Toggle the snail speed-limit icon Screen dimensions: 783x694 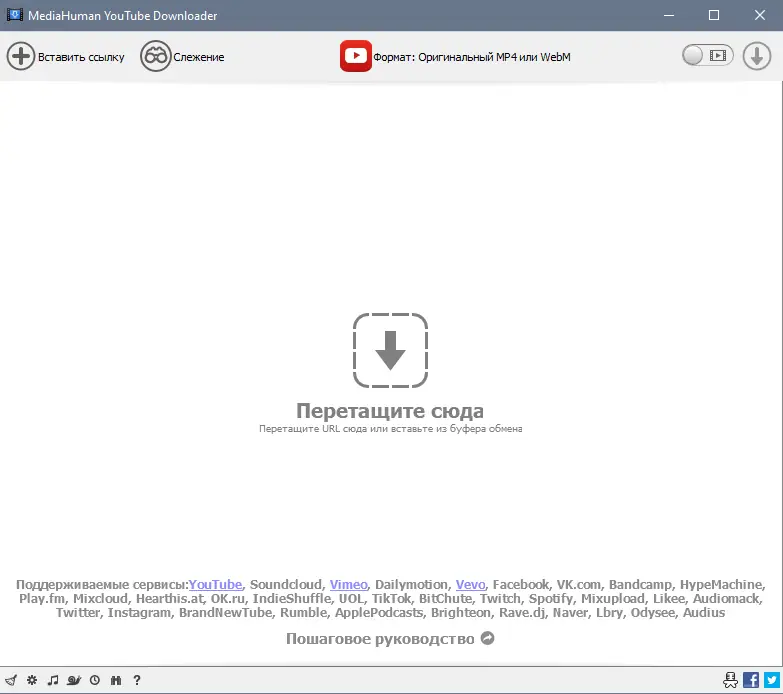click(x=74, y=680)
